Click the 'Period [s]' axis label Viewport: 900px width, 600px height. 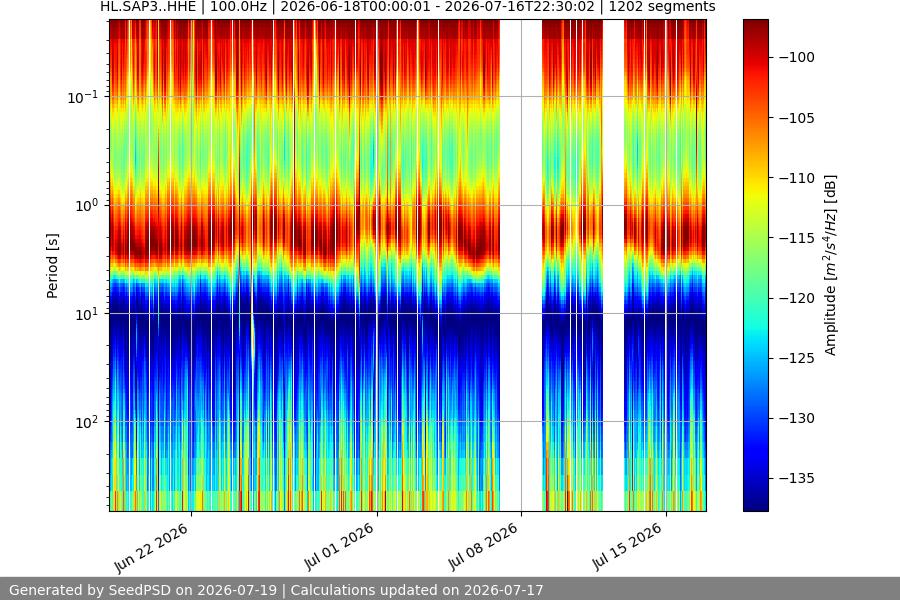click(x=52, y=265)
